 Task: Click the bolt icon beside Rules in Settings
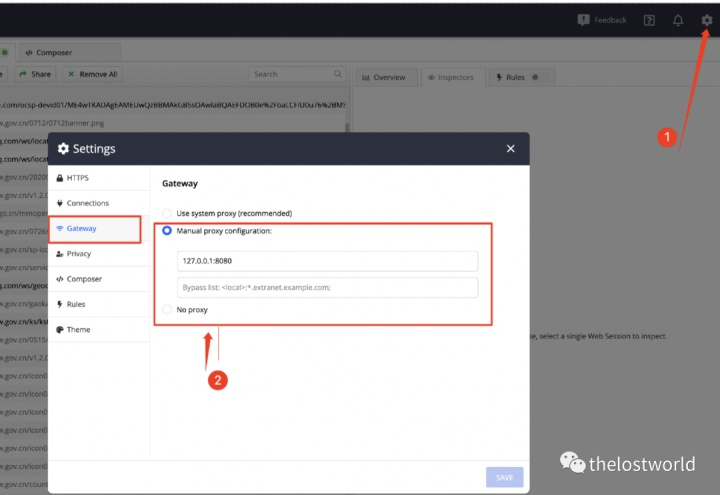pos(60,304)
